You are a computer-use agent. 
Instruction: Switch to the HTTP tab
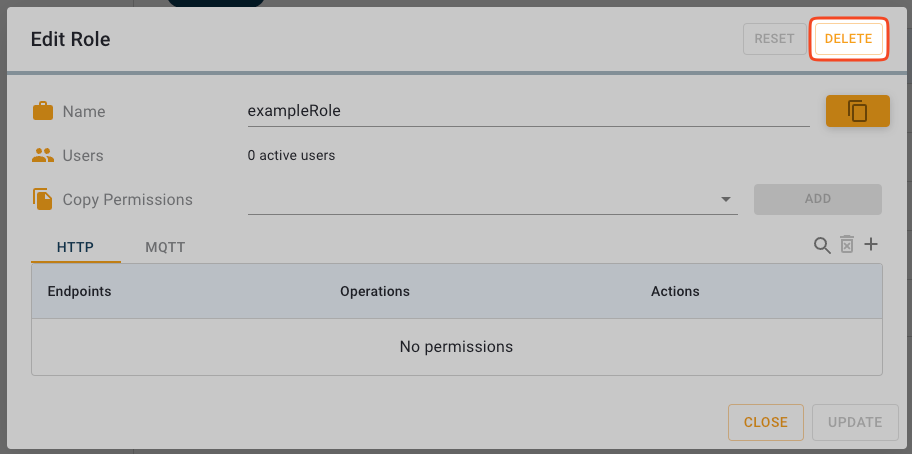(76, 247)
